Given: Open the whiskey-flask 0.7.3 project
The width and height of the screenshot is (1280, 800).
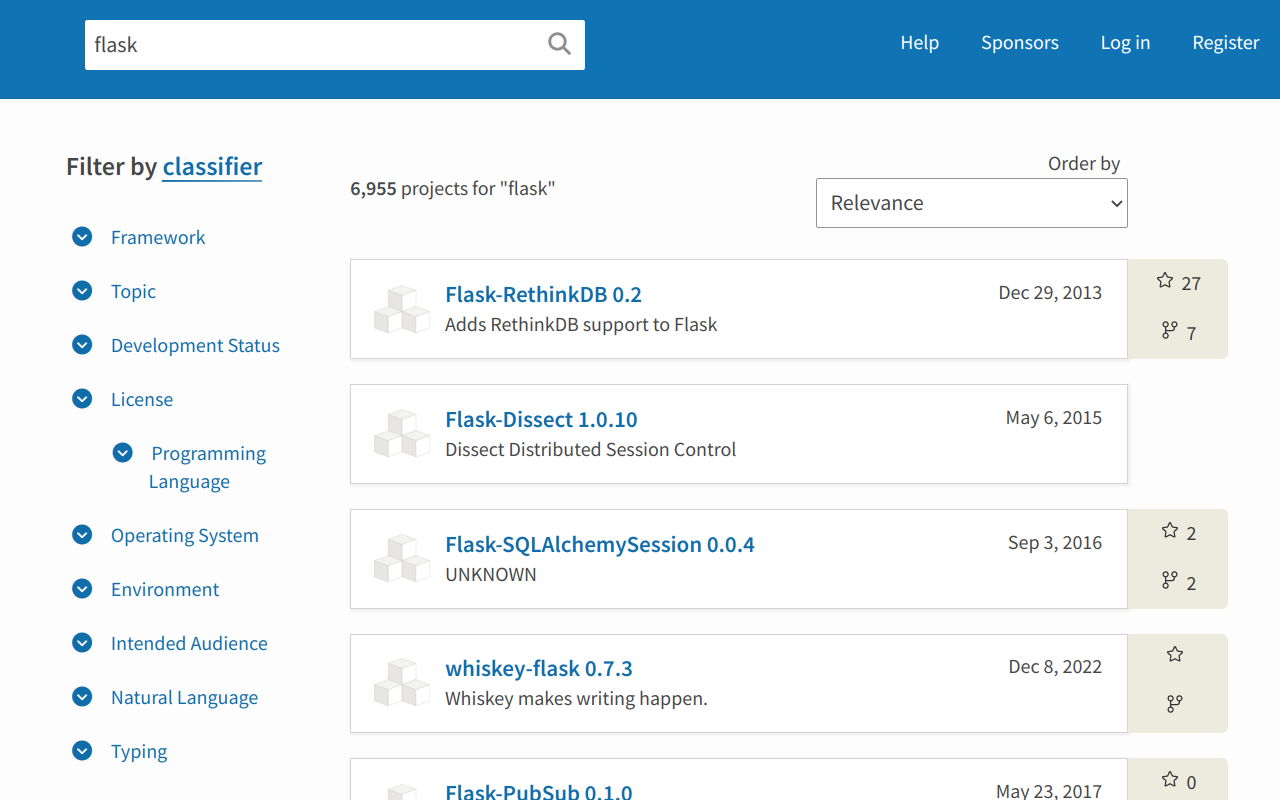Looking at the screenshot, I should (x=539, y=668).
